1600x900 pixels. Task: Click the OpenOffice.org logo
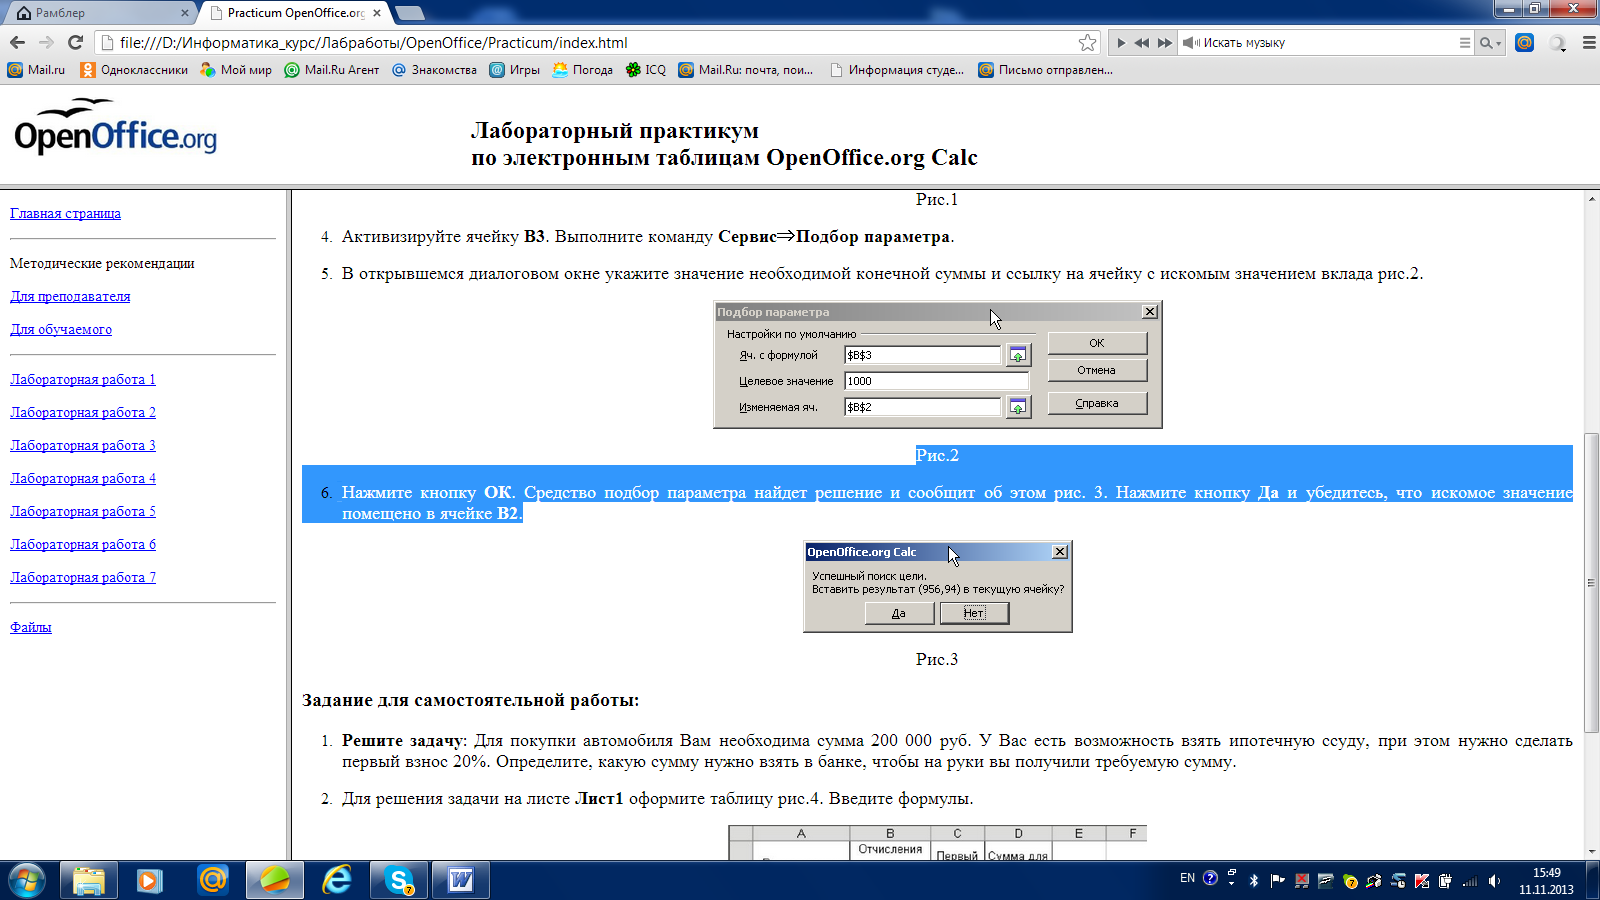pos(115,127)
